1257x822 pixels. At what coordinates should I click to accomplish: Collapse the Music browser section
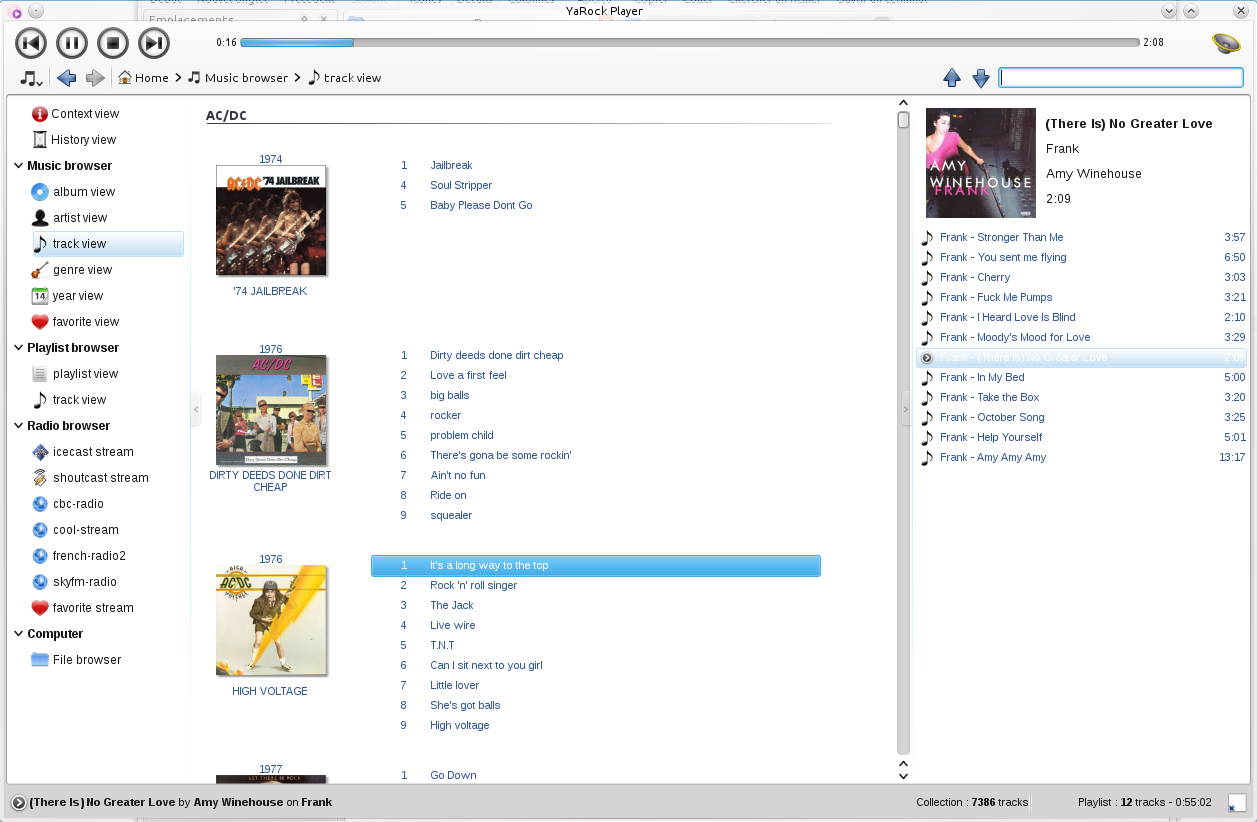(19, 166)
